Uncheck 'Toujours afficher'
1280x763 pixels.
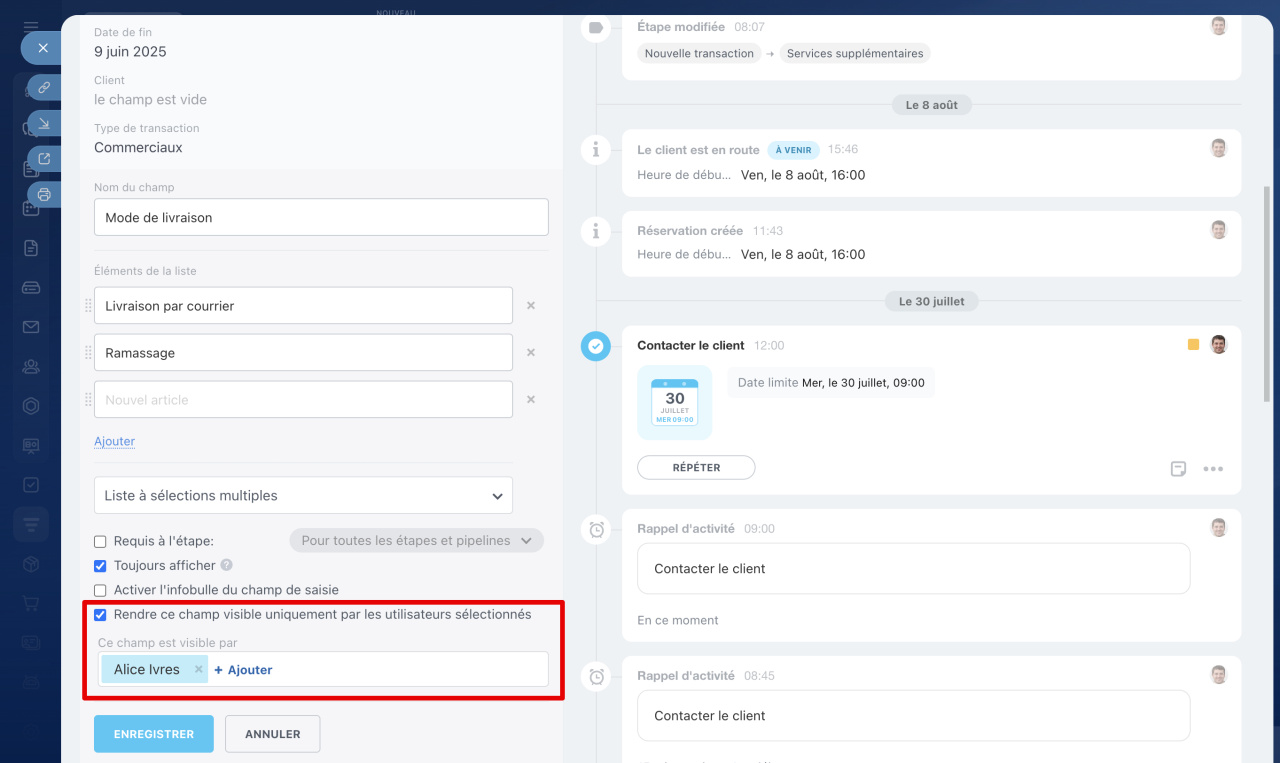100,566
